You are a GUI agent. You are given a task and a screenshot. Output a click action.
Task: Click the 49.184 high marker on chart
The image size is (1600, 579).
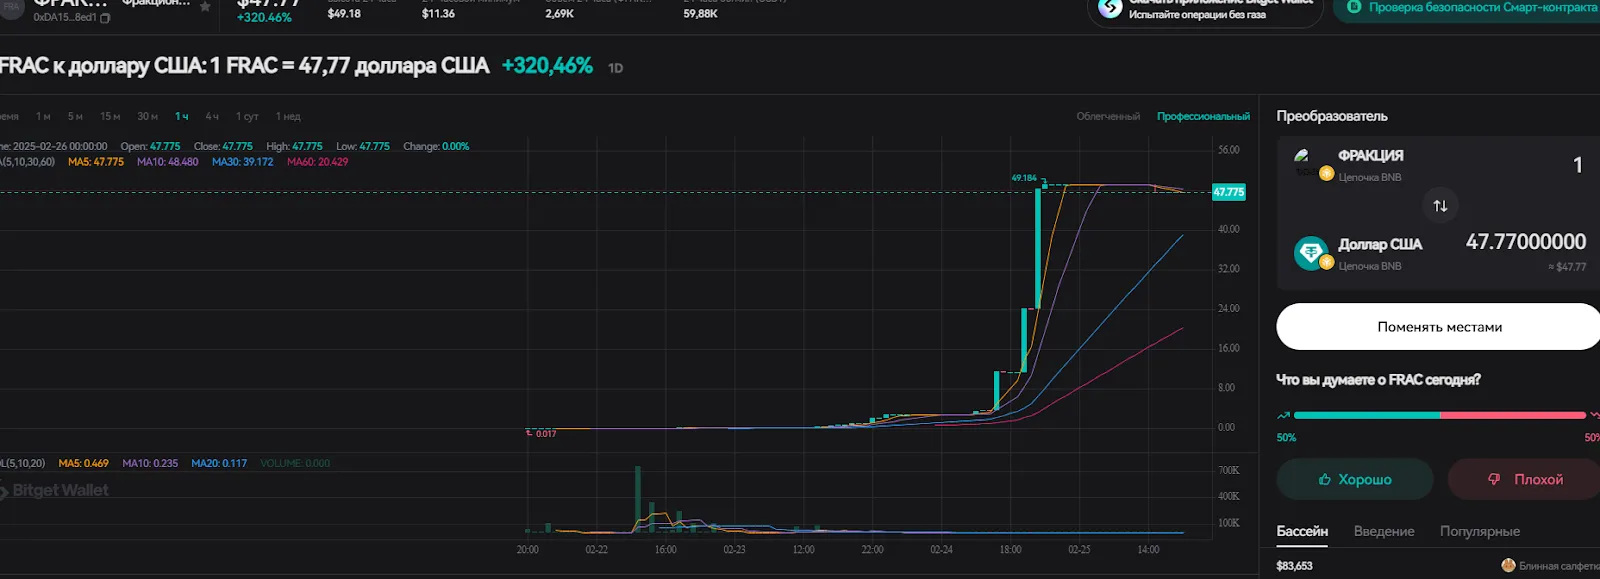pos(1024,178)
